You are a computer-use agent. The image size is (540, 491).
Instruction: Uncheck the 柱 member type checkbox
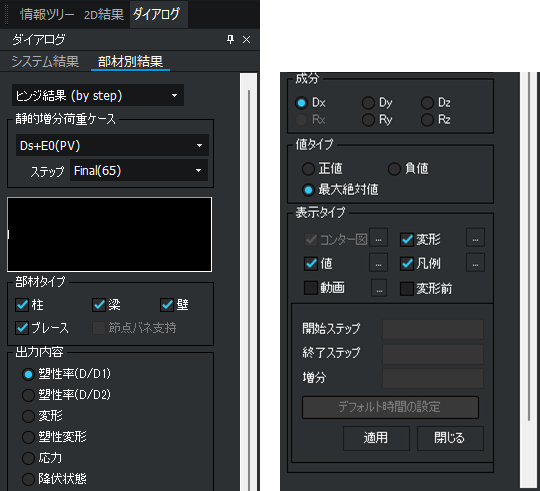click(x=22, y=305)
